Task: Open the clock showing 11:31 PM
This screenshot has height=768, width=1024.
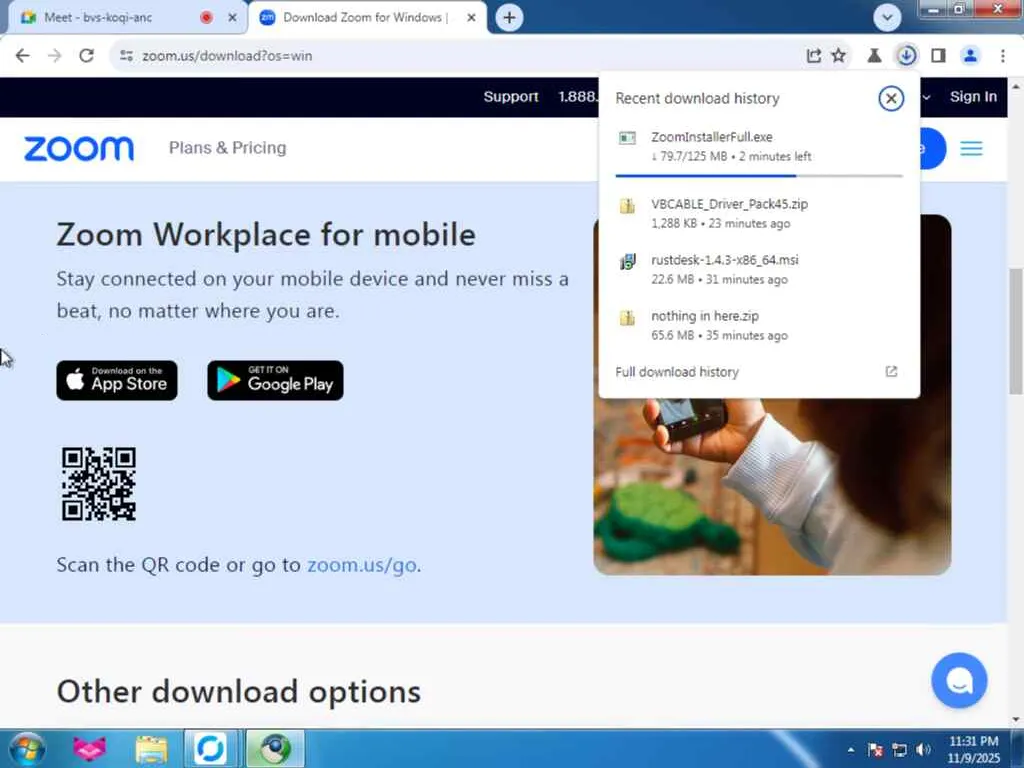Action: (973, 749)
